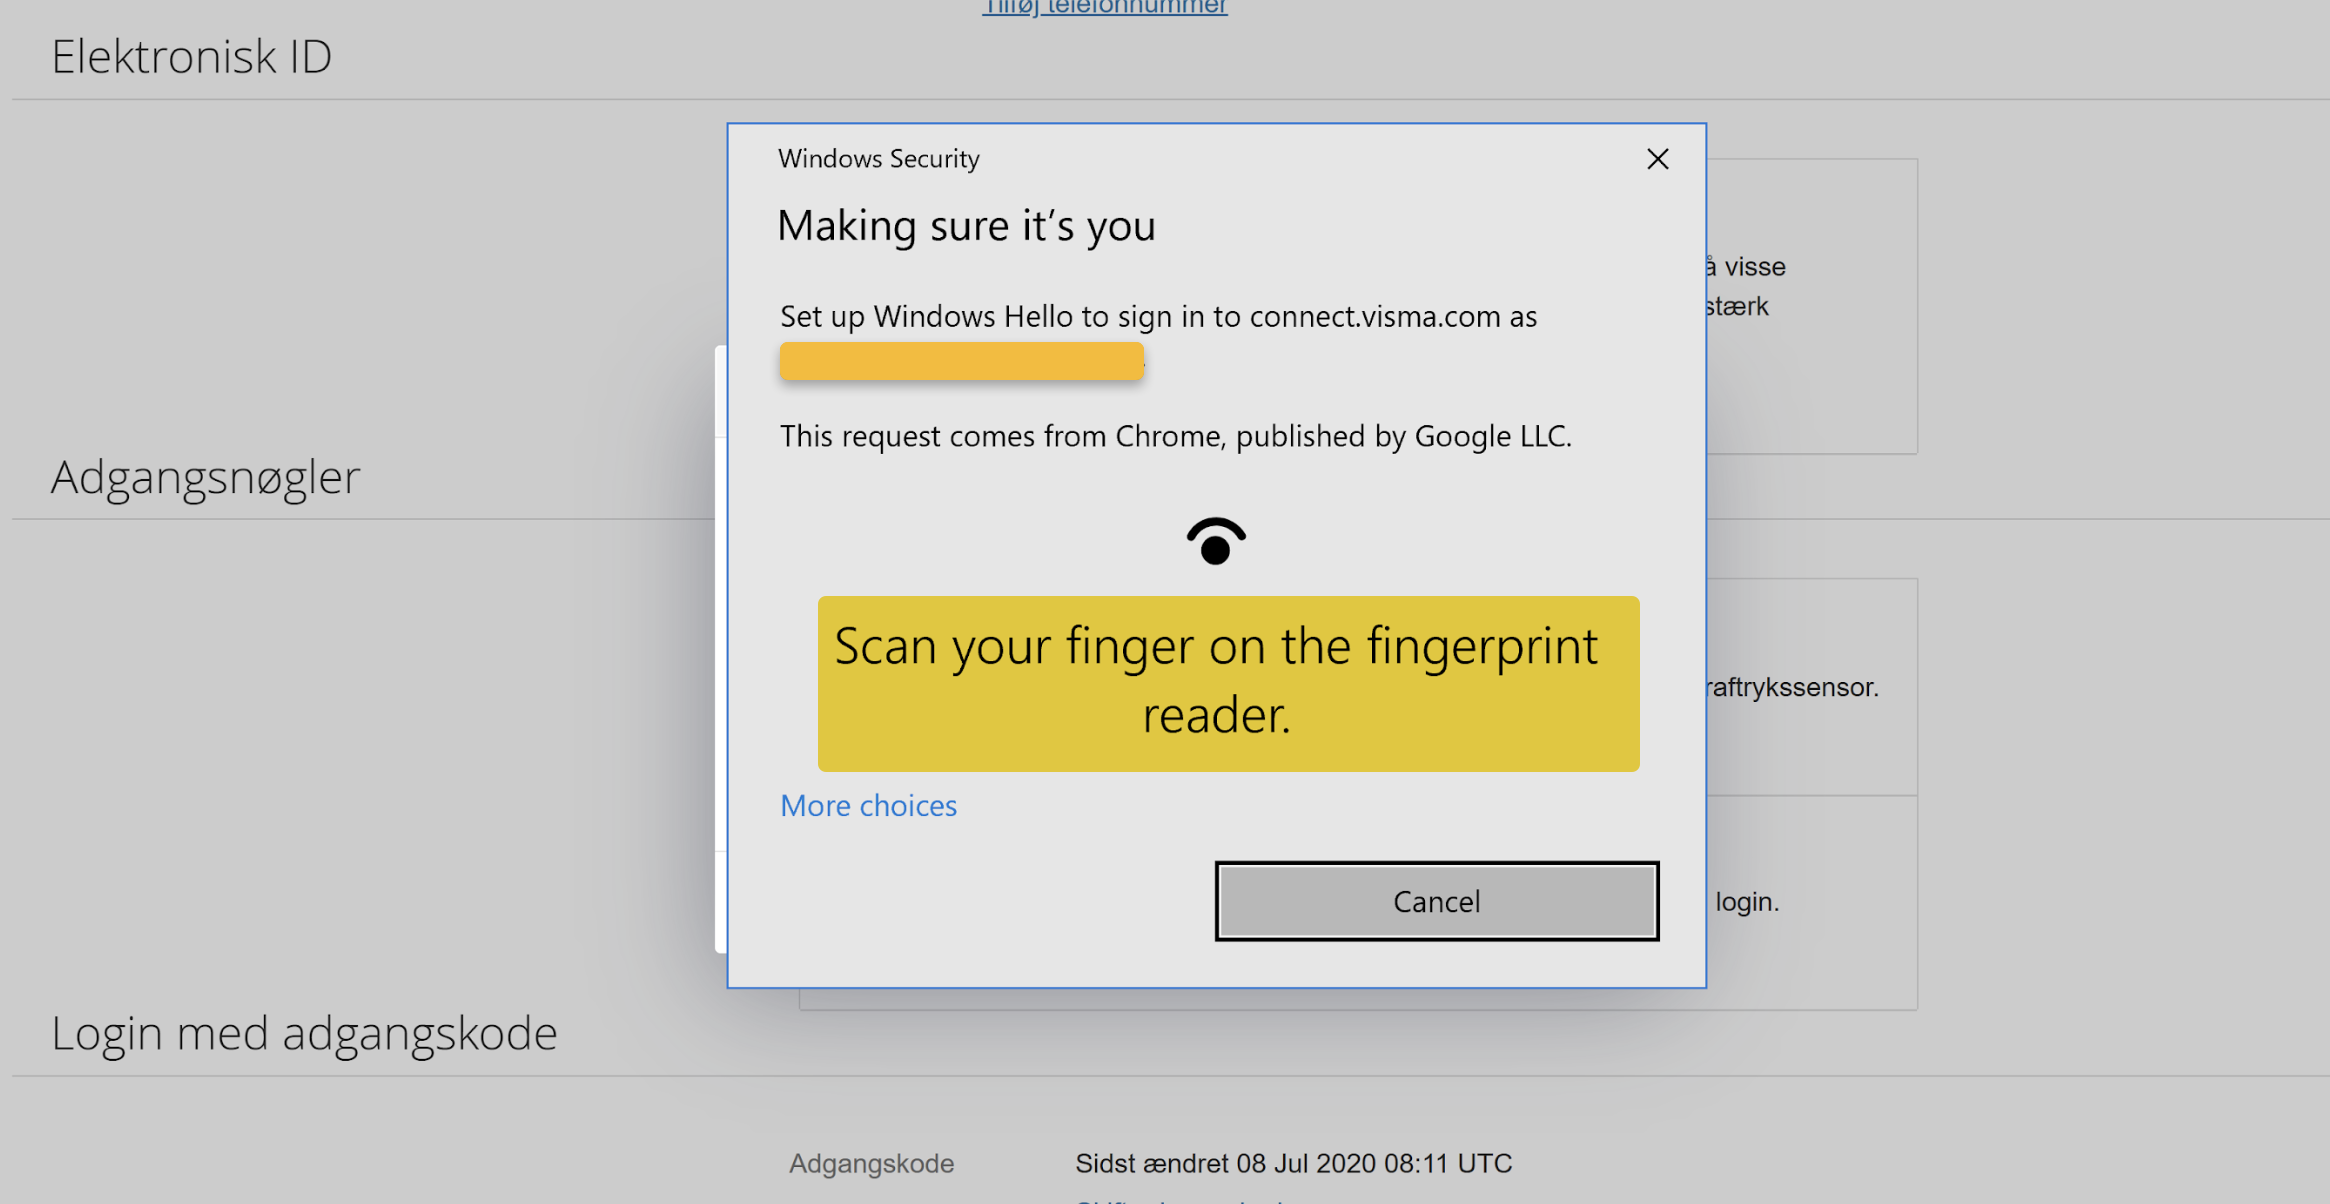Viewport: 2330px width, 1204px height.
Task: Click the highlighted username field under the setup text
Action: [960, 360]
